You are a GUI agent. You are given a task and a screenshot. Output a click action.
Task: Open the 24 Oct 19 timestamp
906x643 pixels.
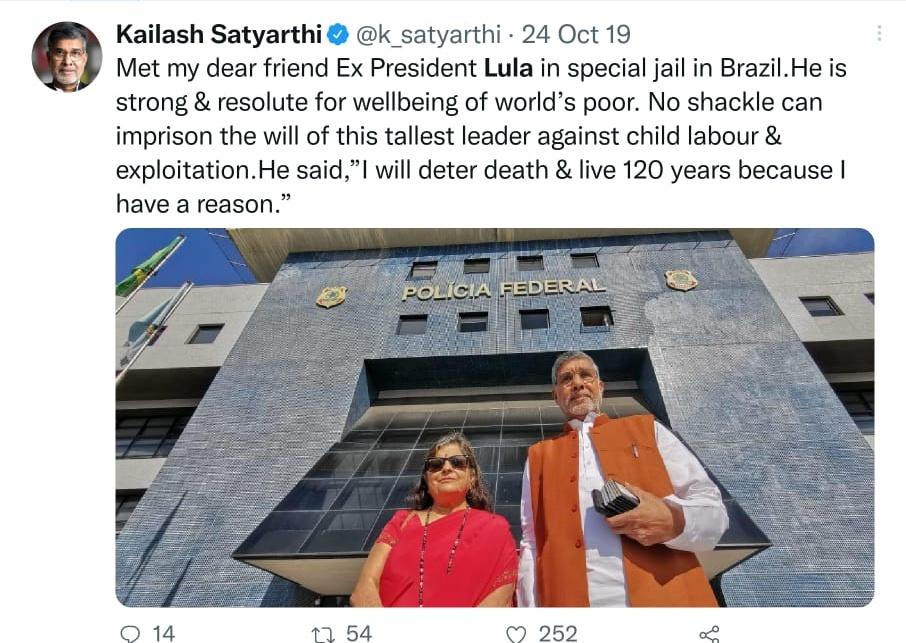coord(576,35)
